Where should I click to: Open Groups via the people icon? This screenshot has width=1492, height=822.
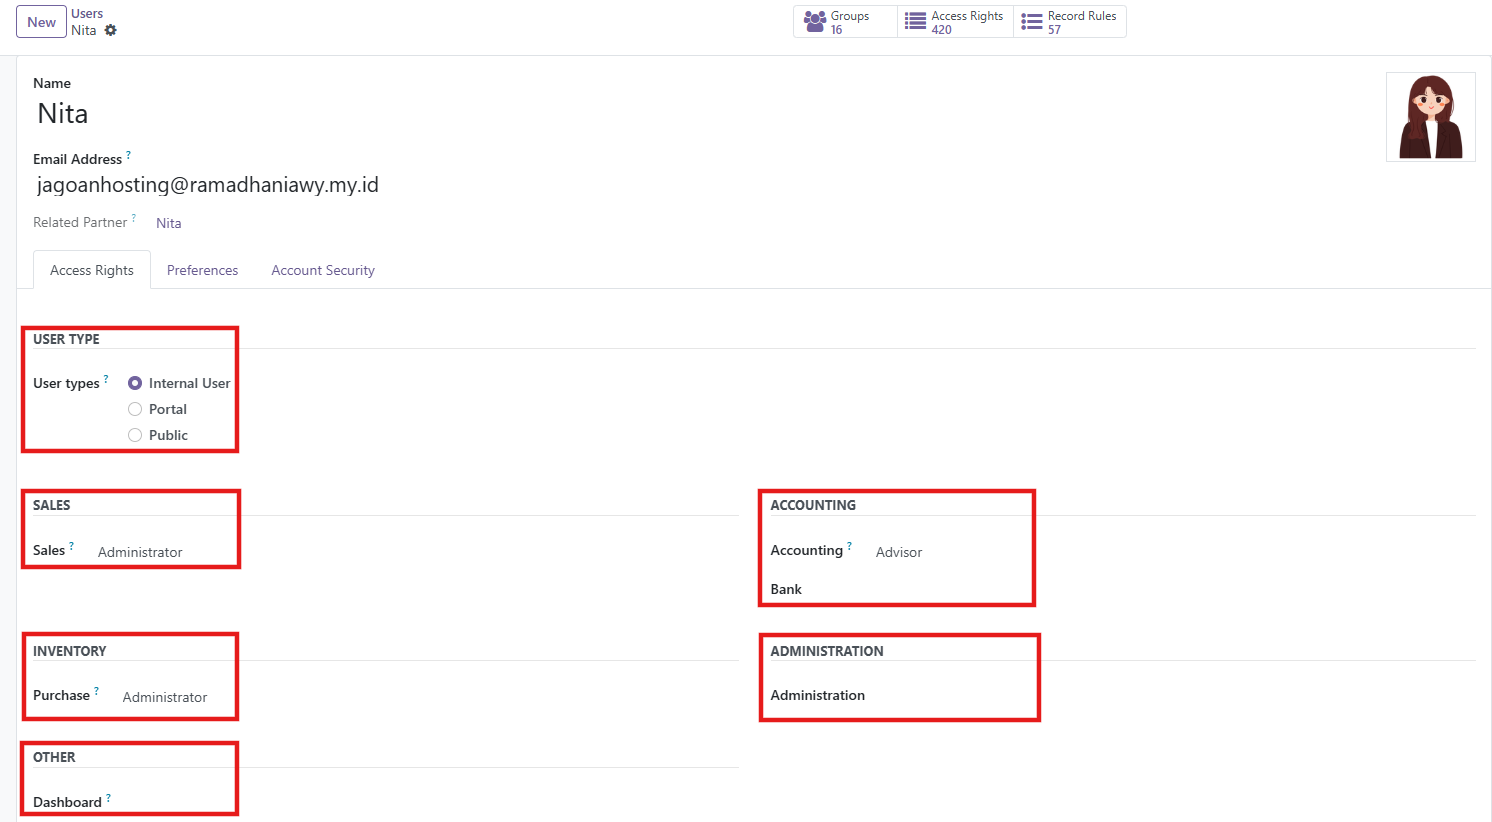[x=815, y=22]
